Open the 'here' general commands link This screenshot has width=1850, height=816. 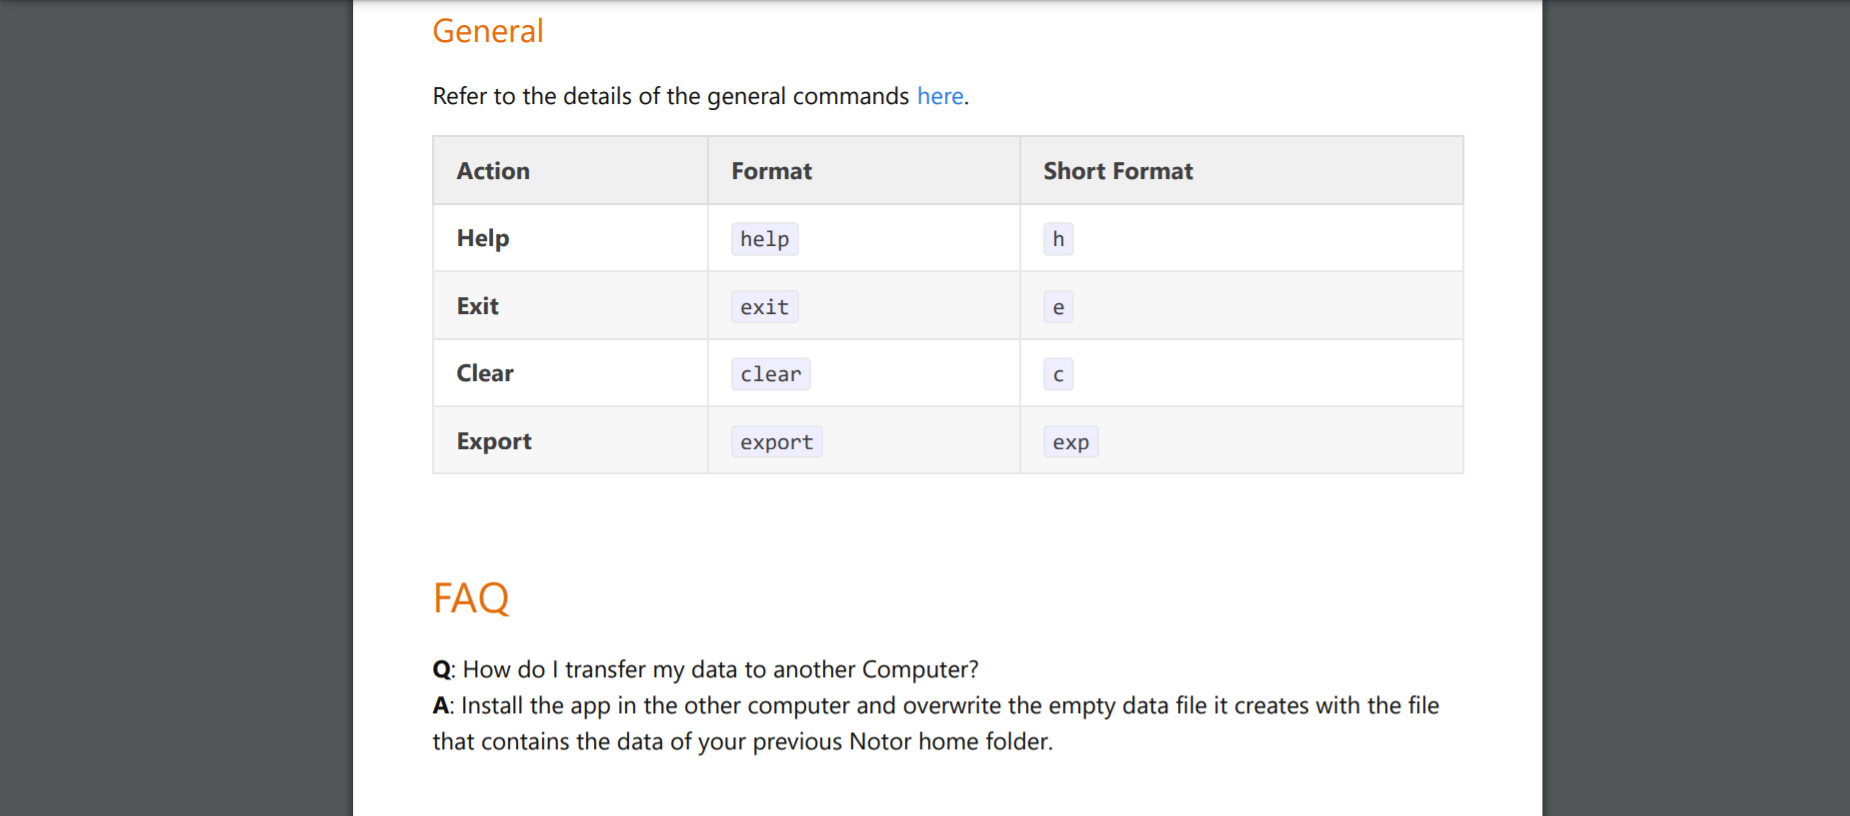940,96
